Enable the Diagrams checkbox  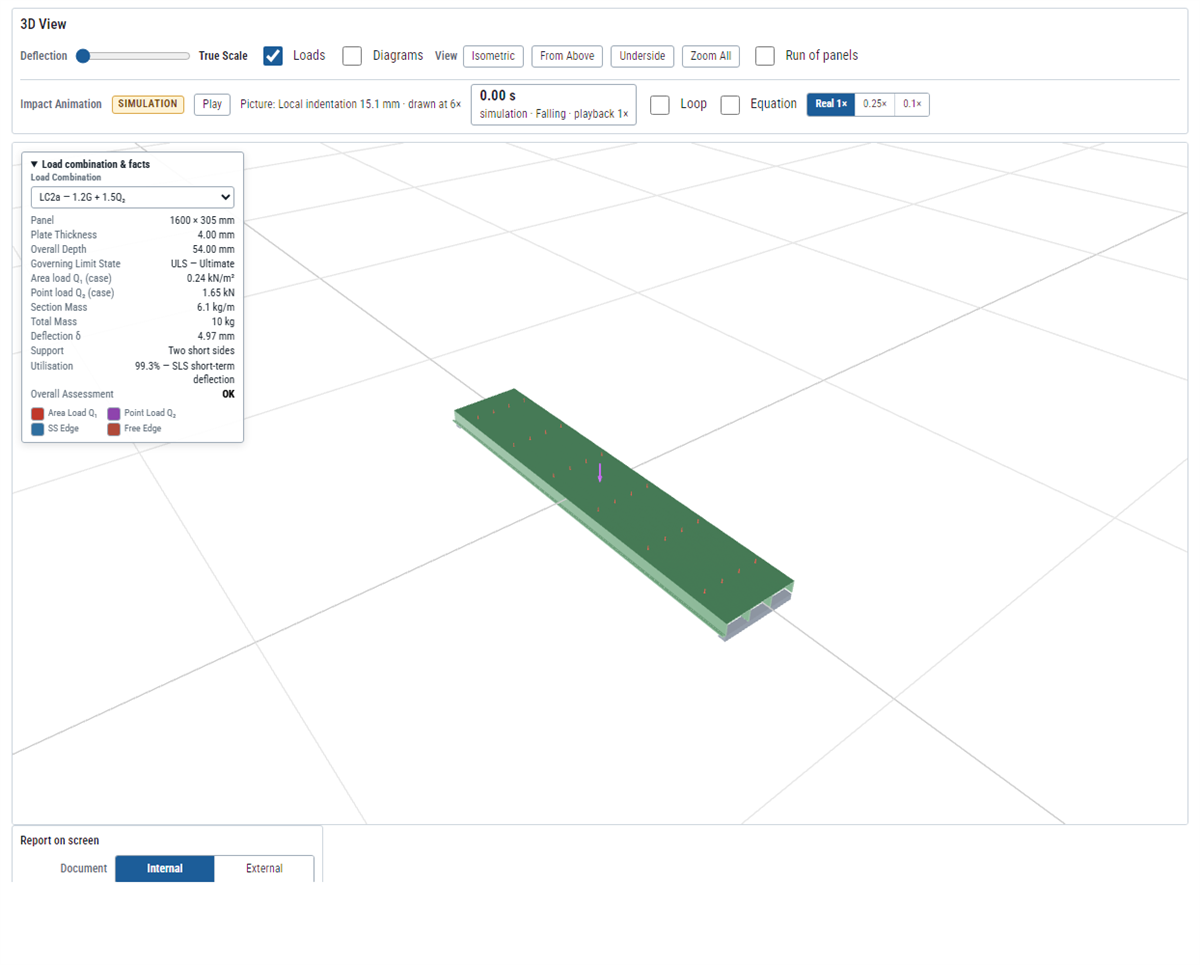click(352, 56)
